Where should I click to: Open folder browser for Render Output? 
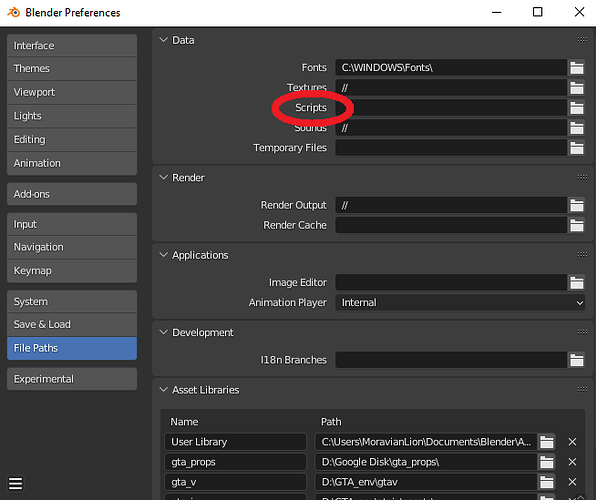point(576,205)
